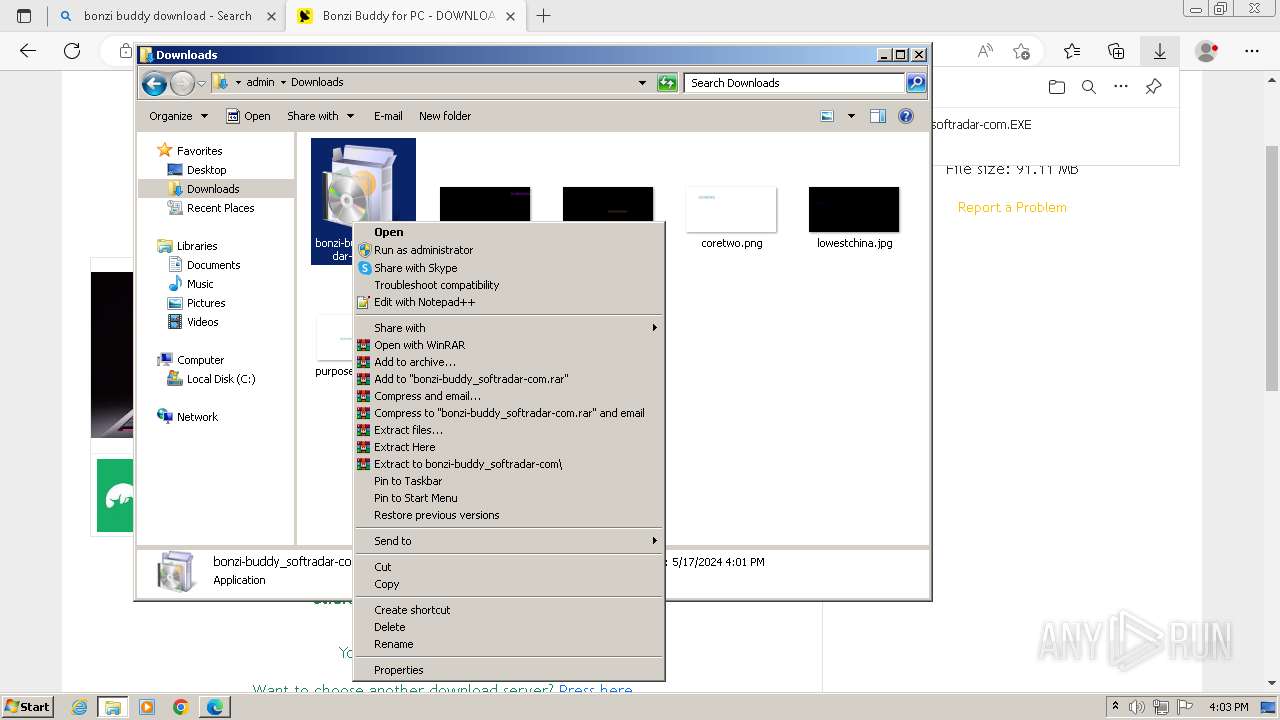Image resolution: width=1280 pixels, height=720 pixels.
Task: Select Local Disk (C:)
Action: [x=220, y=379]
